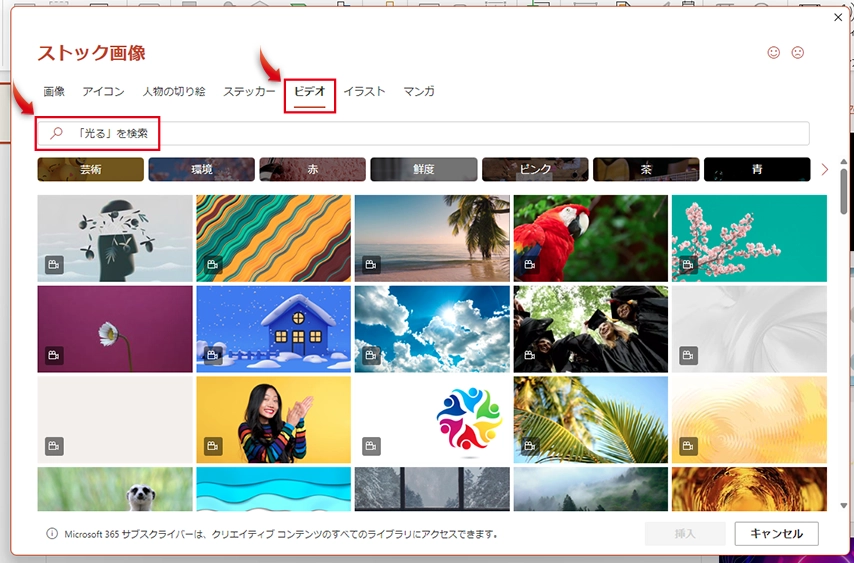Select the golden ripple video
Screen dimensions: 854x563
[749, 420]
